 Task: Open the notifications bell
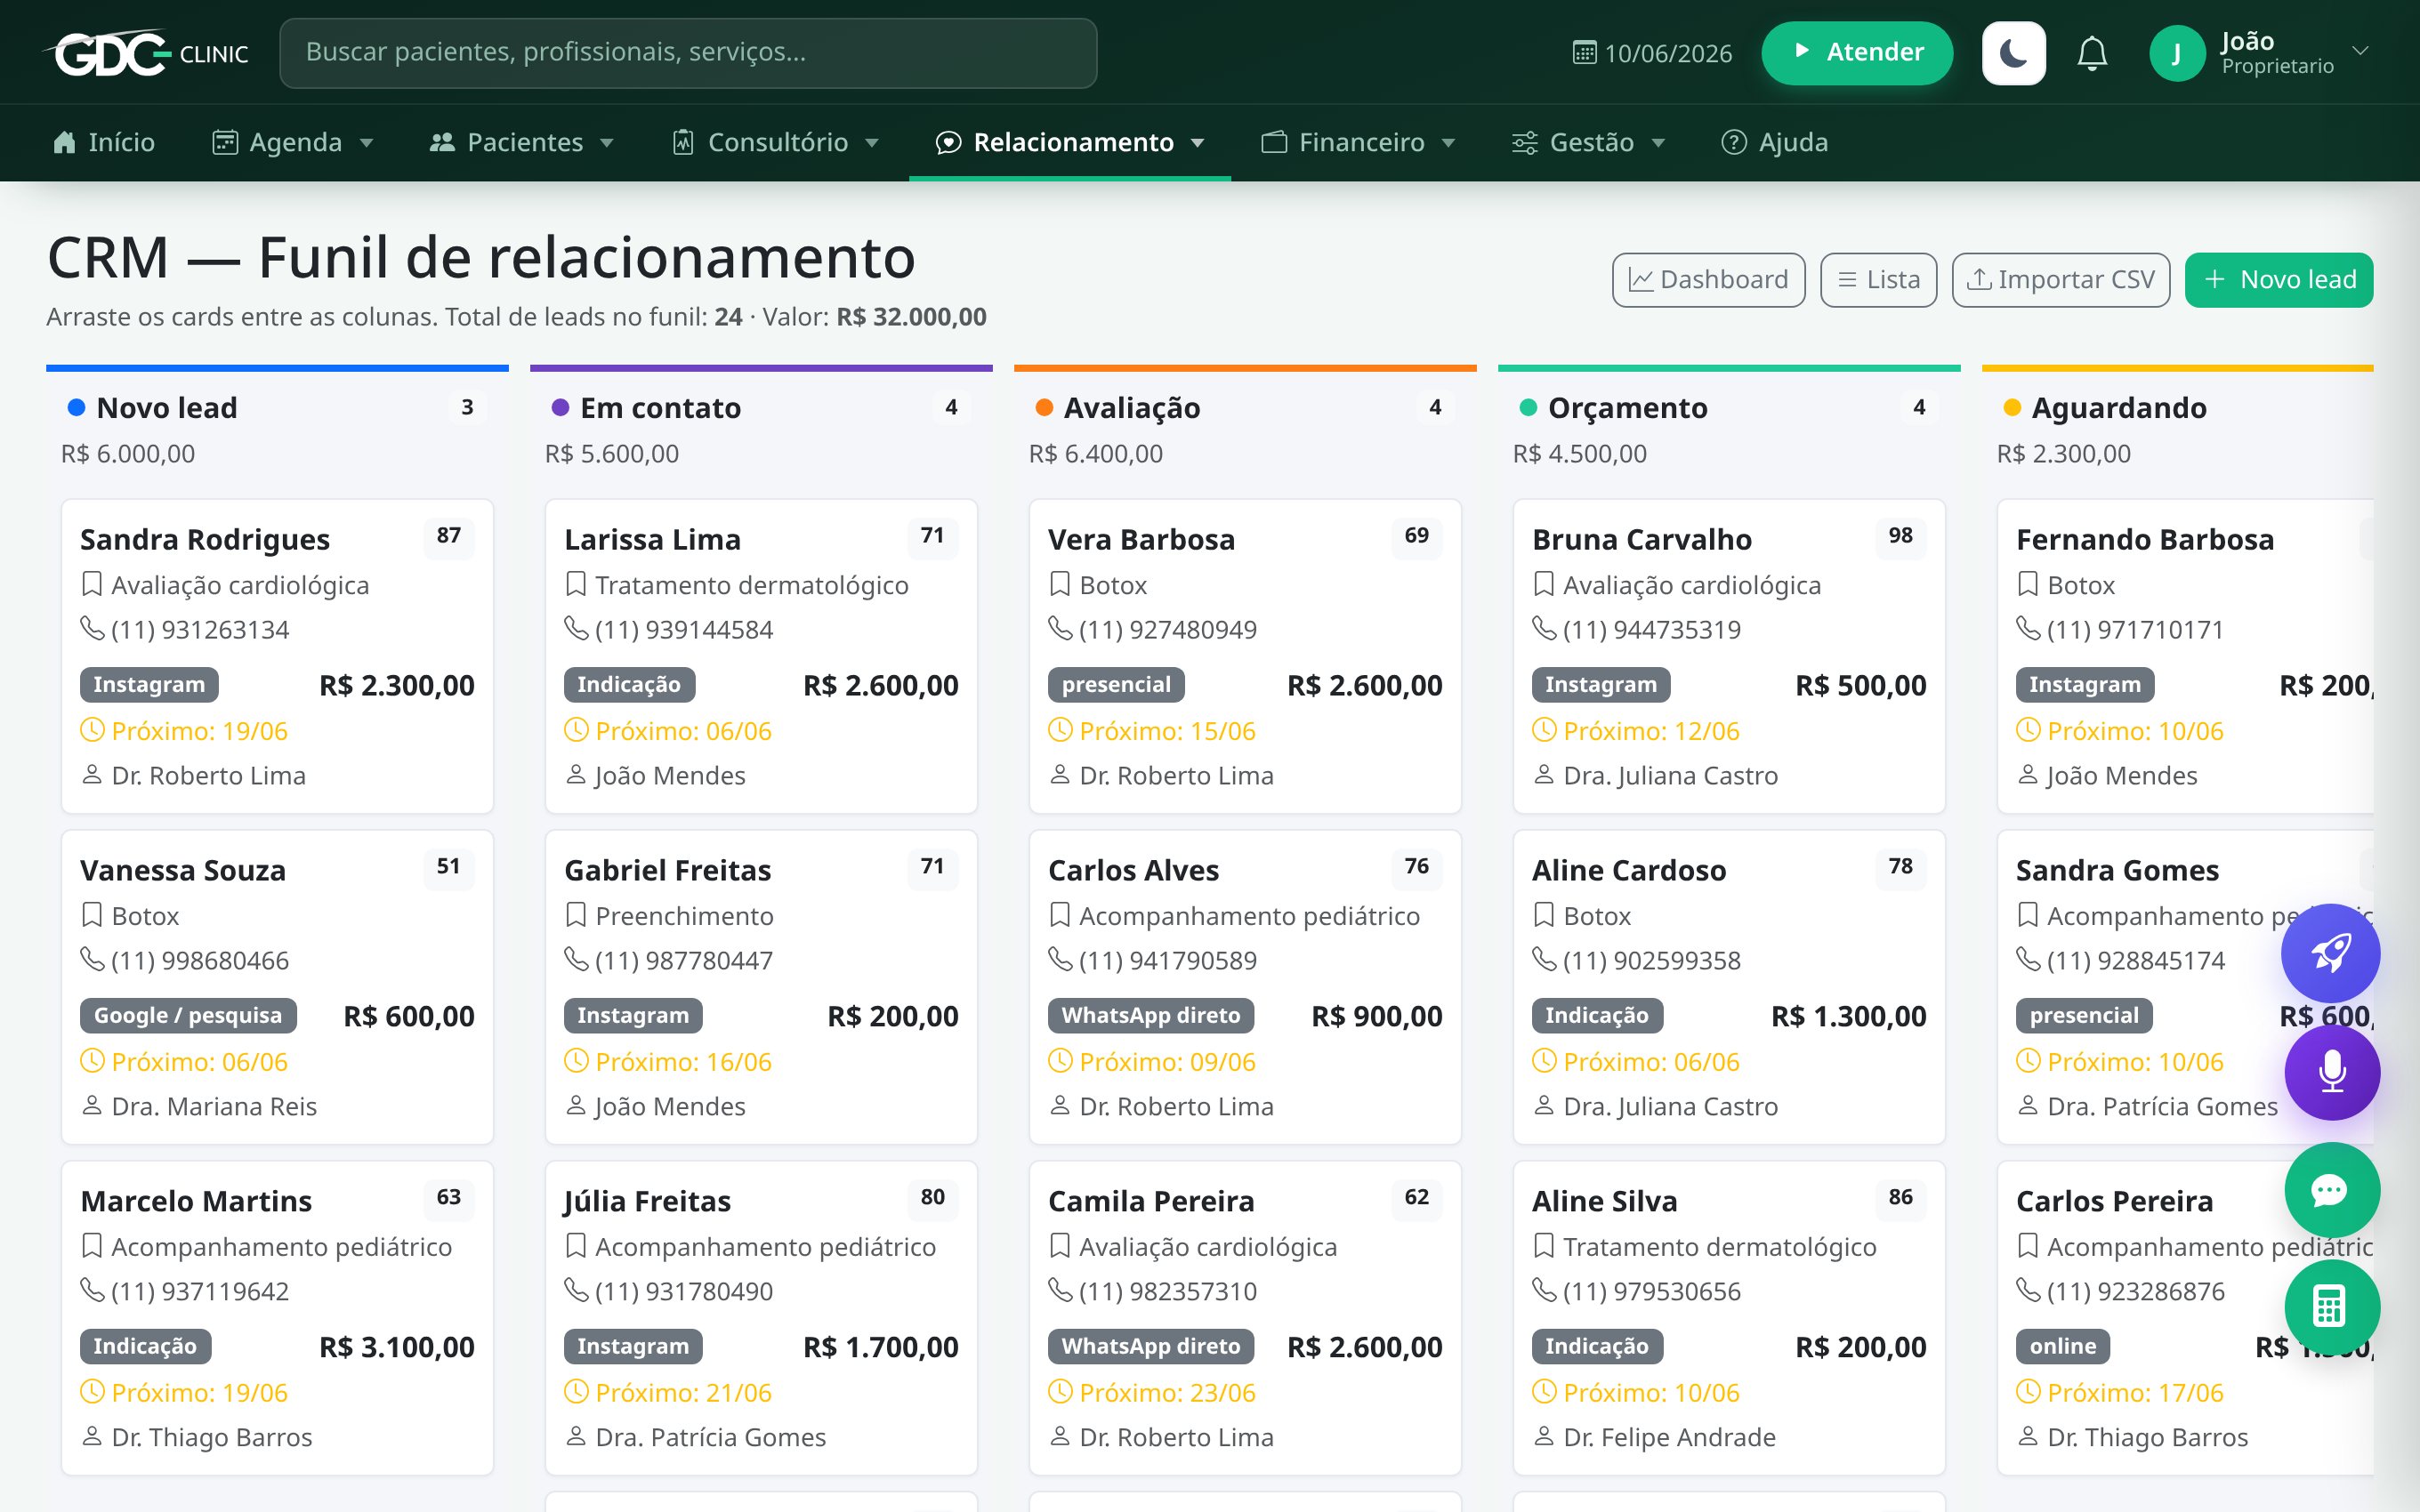2092,52
